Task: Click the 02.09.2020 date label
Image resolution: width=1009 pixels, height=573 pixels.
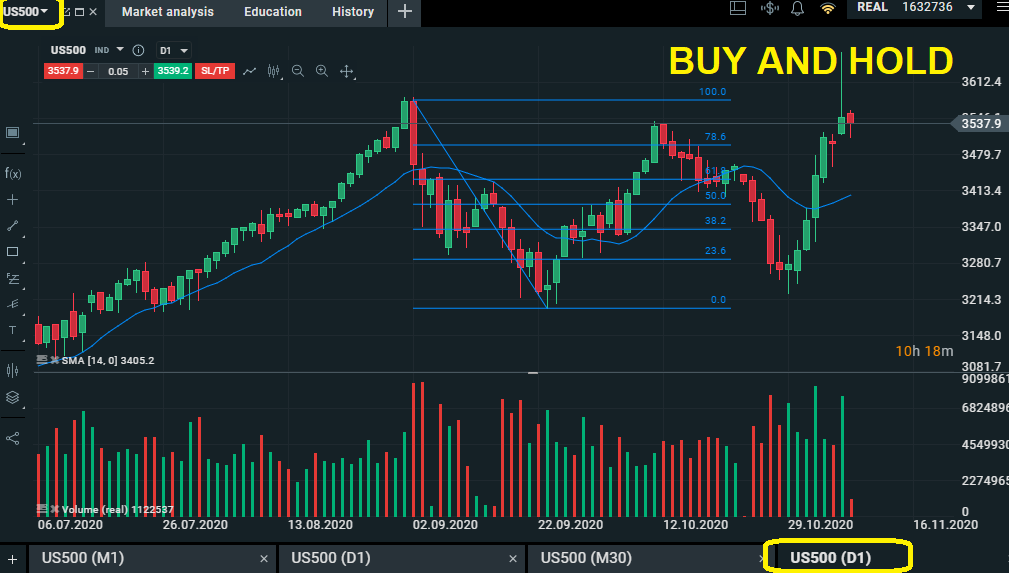Action: pyautogui.click(x=445, y=525)
